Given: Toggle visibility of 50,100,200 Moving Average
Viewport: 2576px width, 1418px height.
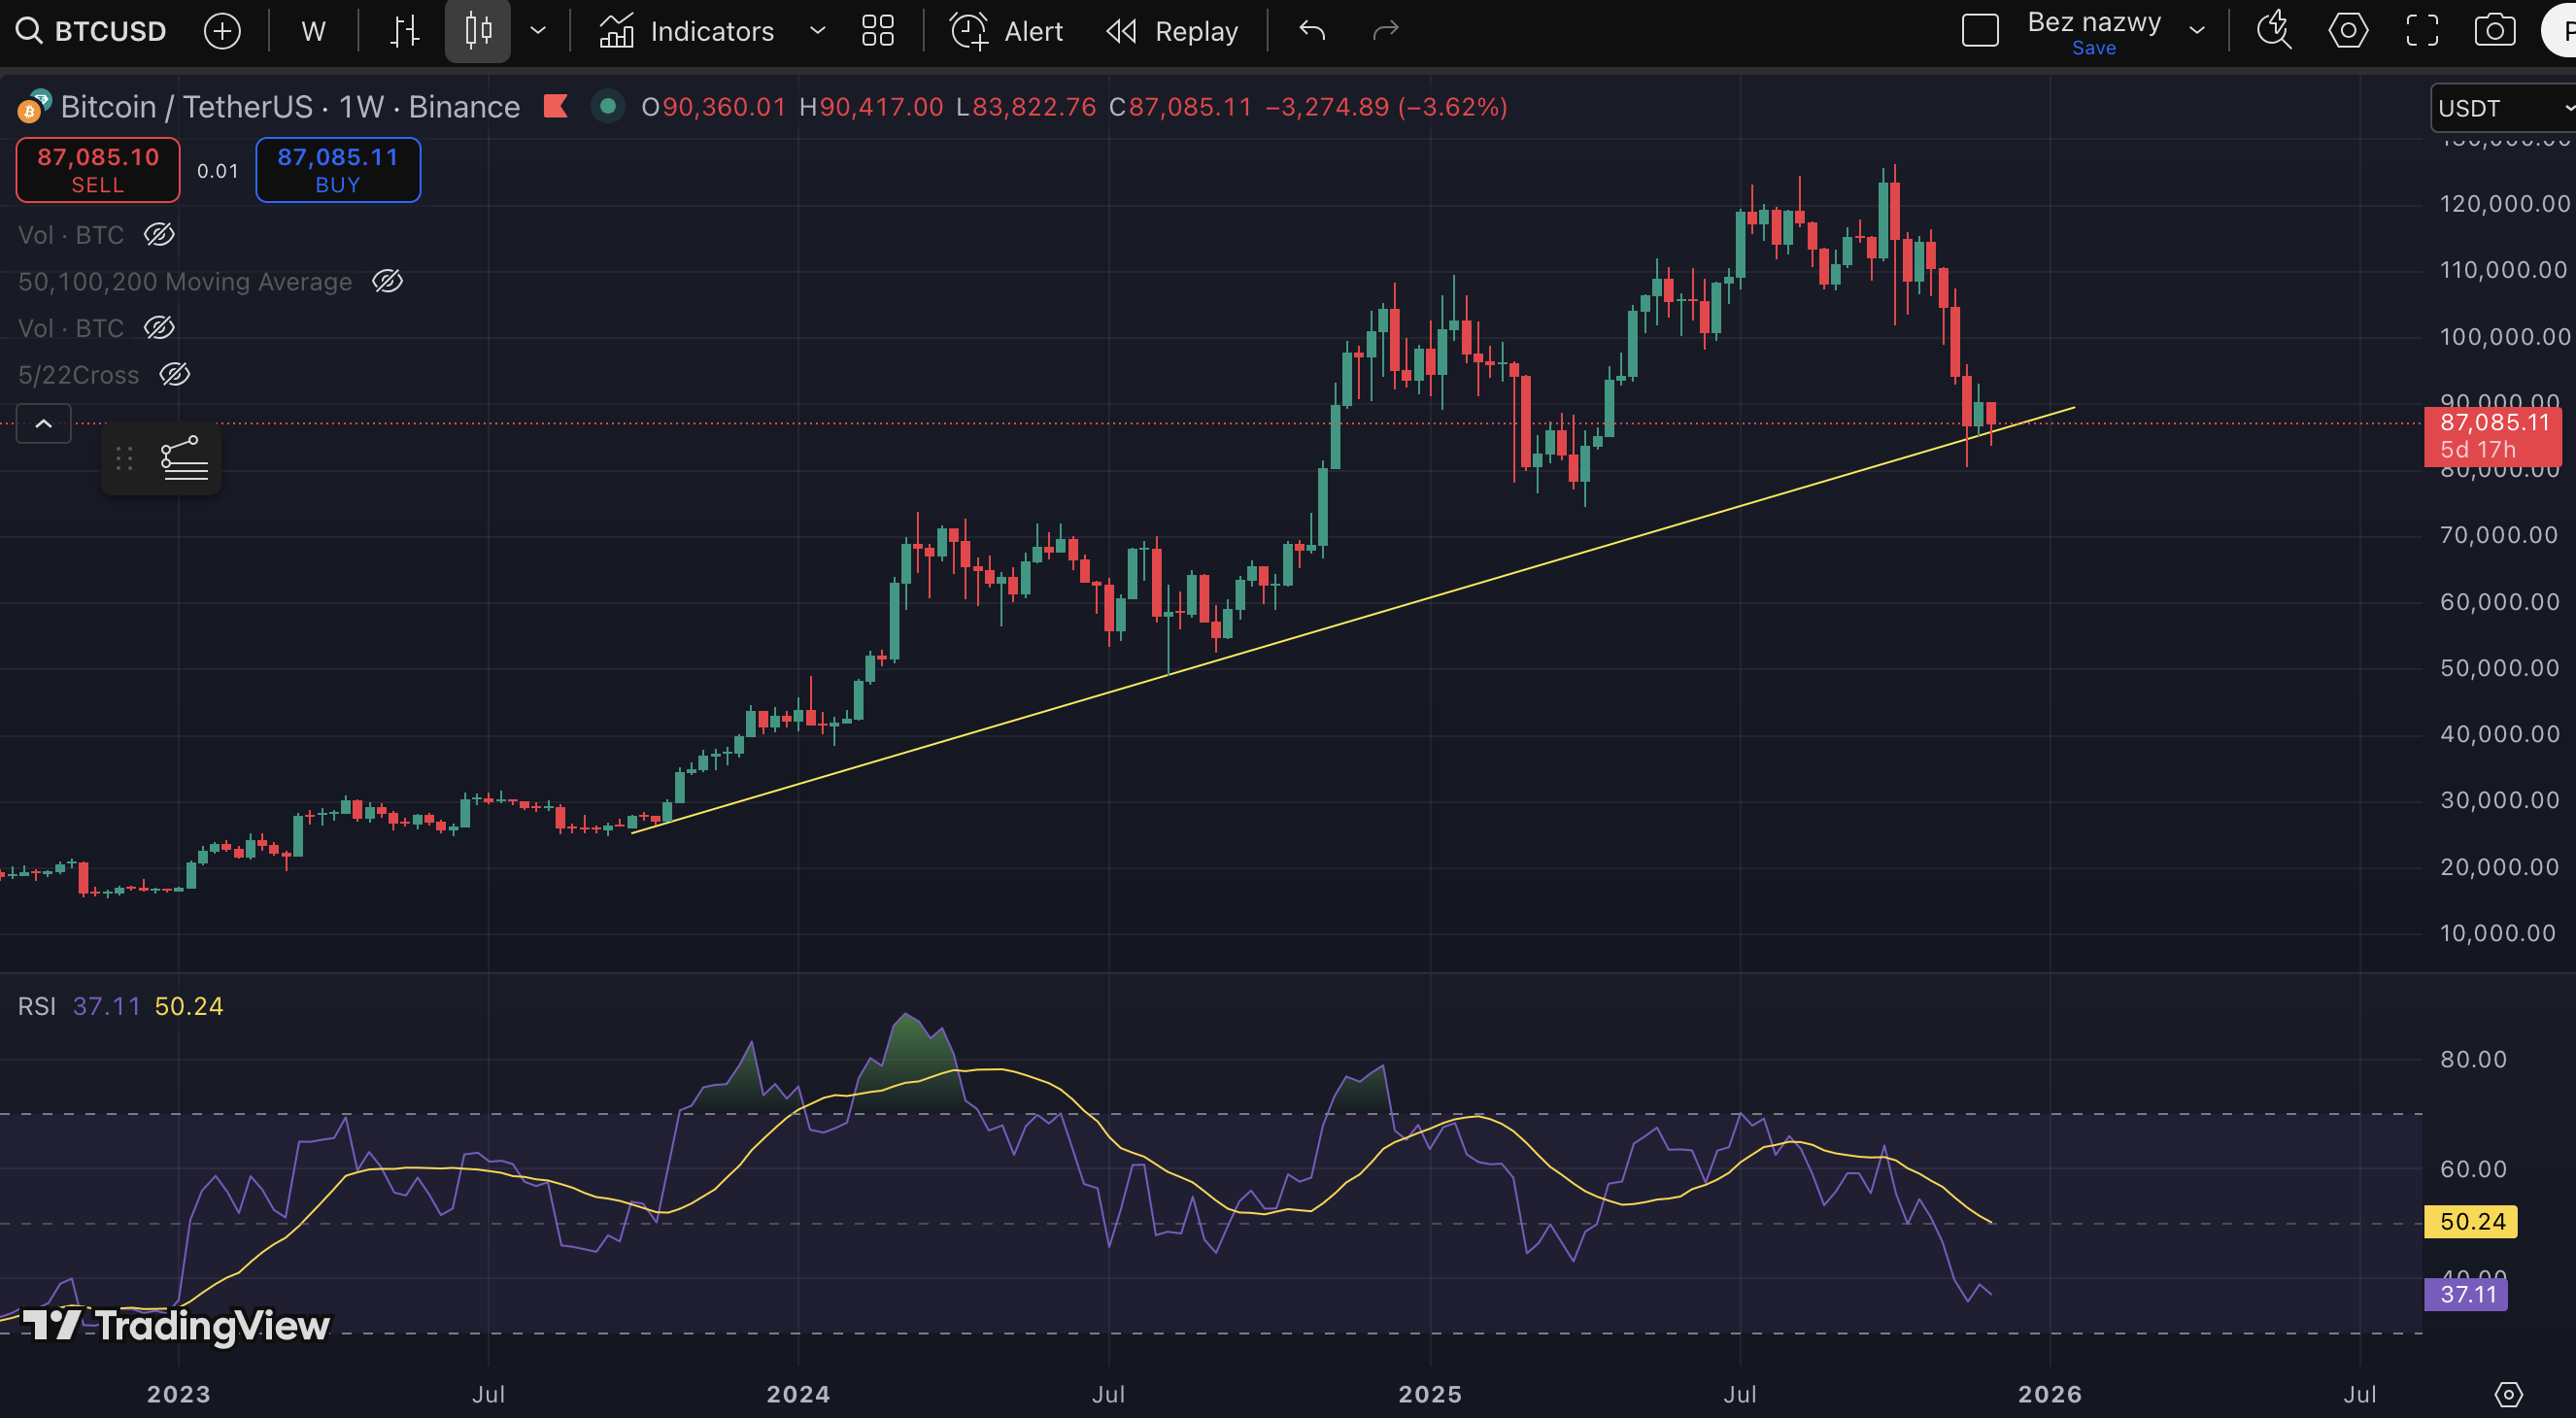Looking at the screenshot, I should point(387,281).
